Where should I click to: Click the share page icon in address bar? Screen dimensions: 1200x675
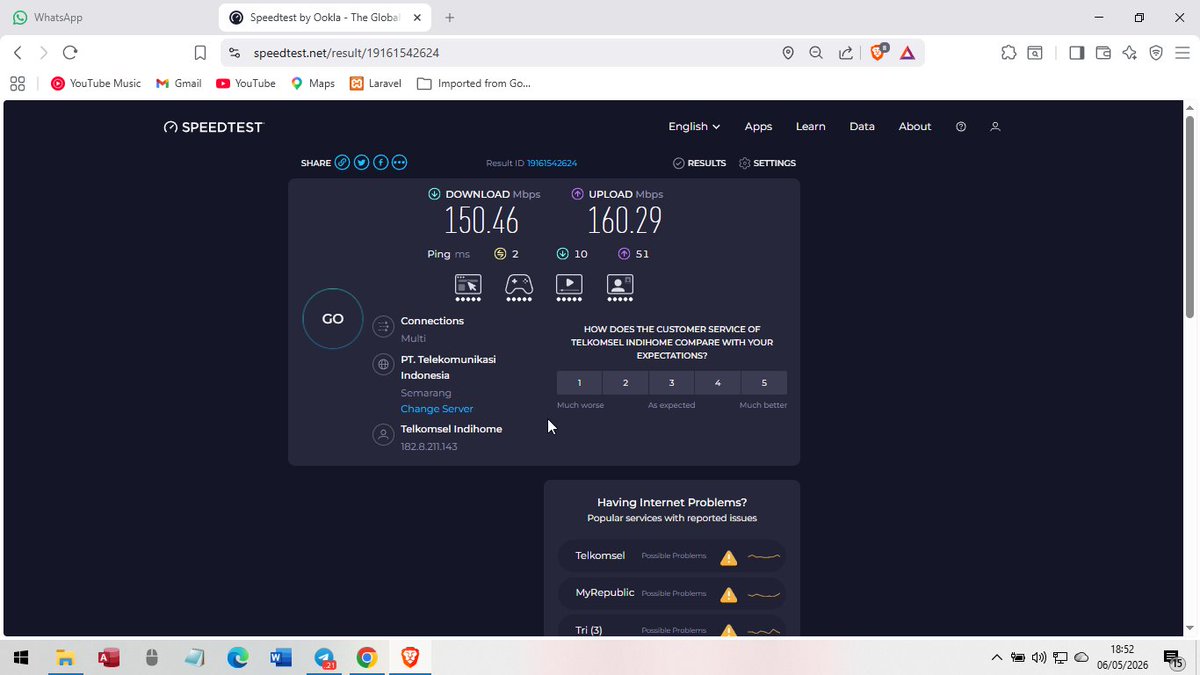click(846, 53)
